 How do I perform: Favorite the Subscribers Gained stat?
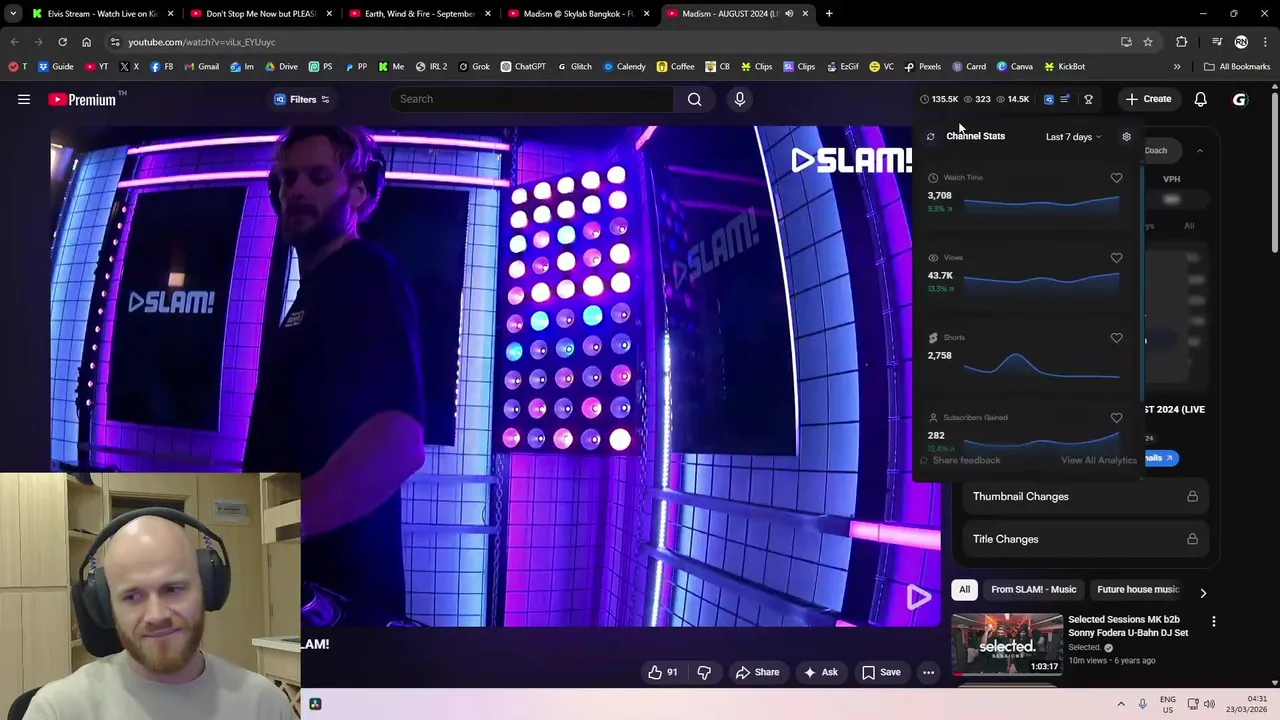pos(1116,418)
